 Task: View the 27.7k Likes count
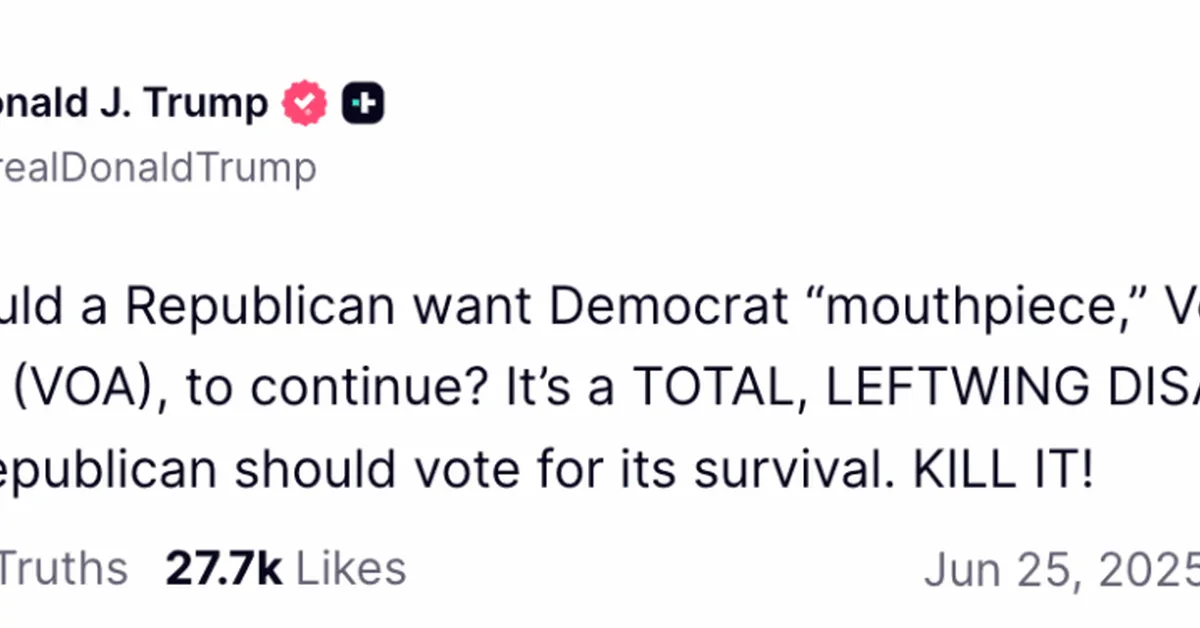285,568
